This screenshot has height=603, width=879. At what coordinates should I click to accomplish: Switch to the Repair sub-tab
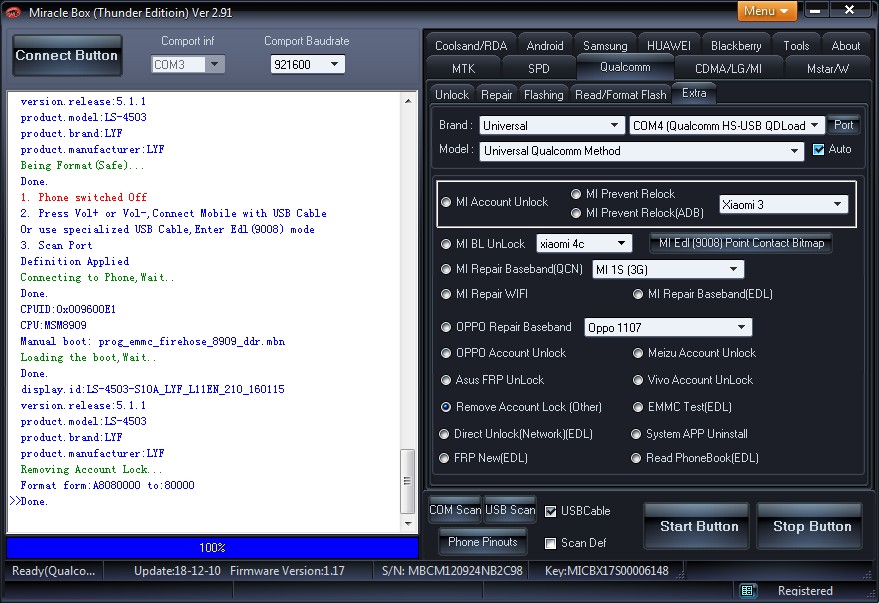[497, 95]
